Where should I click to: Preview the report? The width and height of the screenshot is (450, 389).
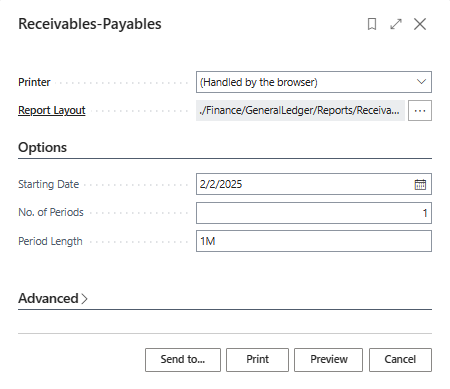(328, 360)
